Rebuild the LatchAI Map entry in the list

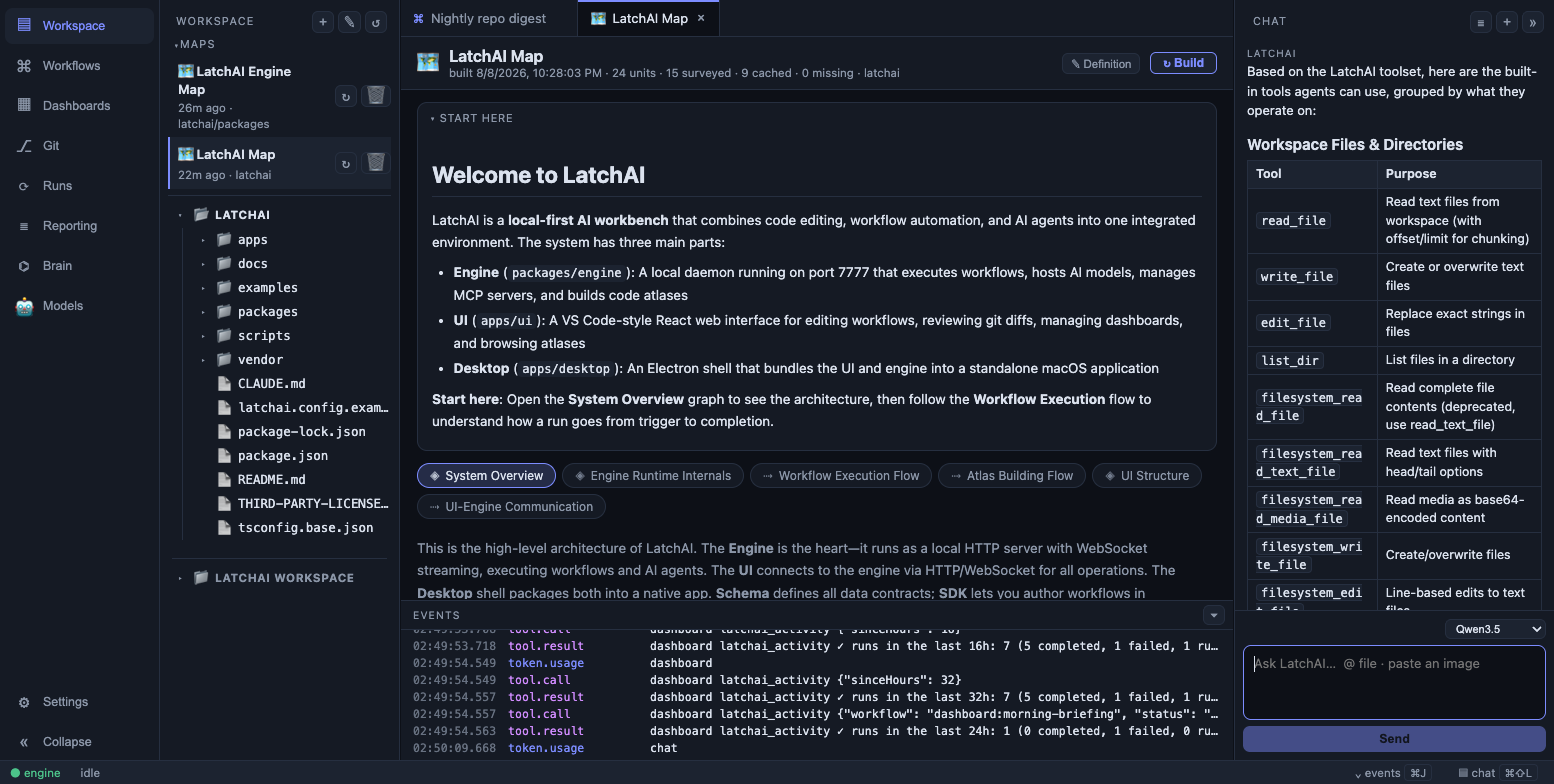tap(346, 163)
